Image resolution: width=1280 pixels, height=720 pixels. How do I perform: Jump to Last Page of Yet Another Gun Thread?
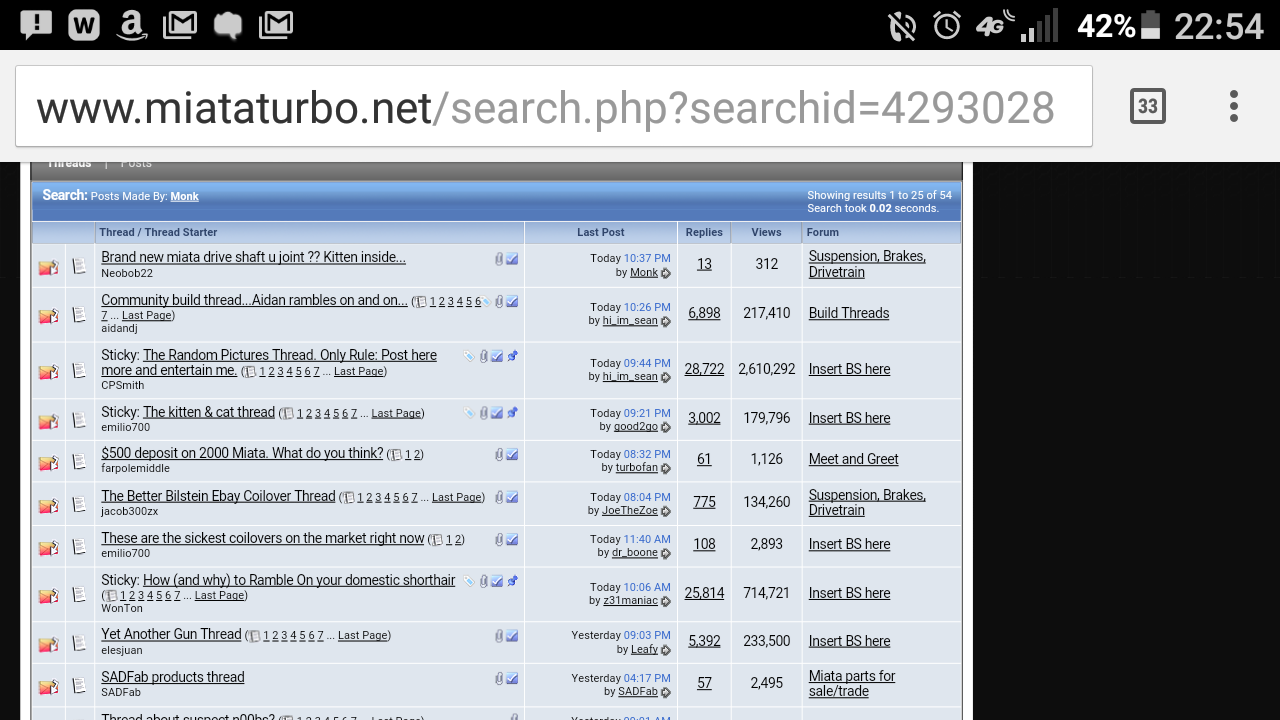click(x=362, y=636)
